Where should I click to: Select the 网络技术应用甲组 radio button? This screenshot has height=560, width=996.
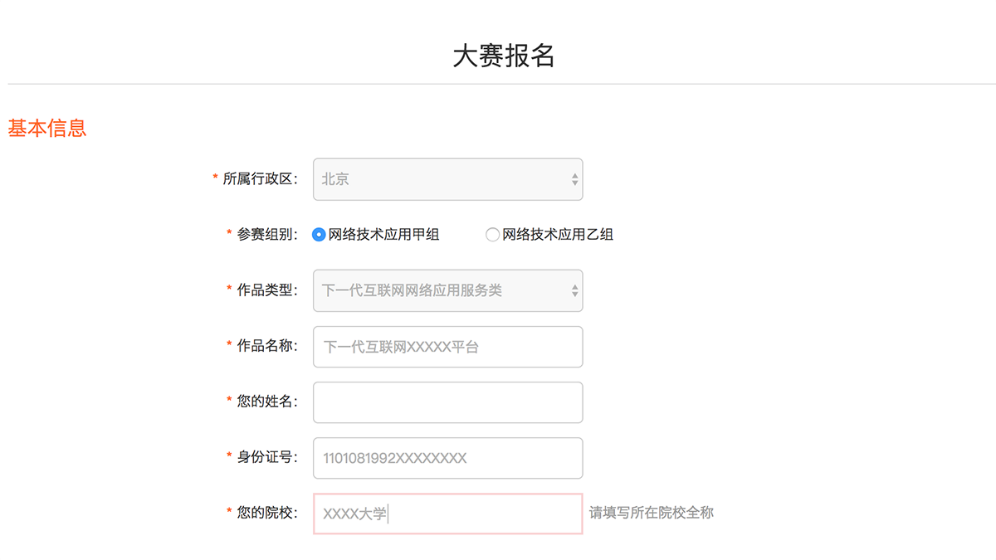point(319,235)
